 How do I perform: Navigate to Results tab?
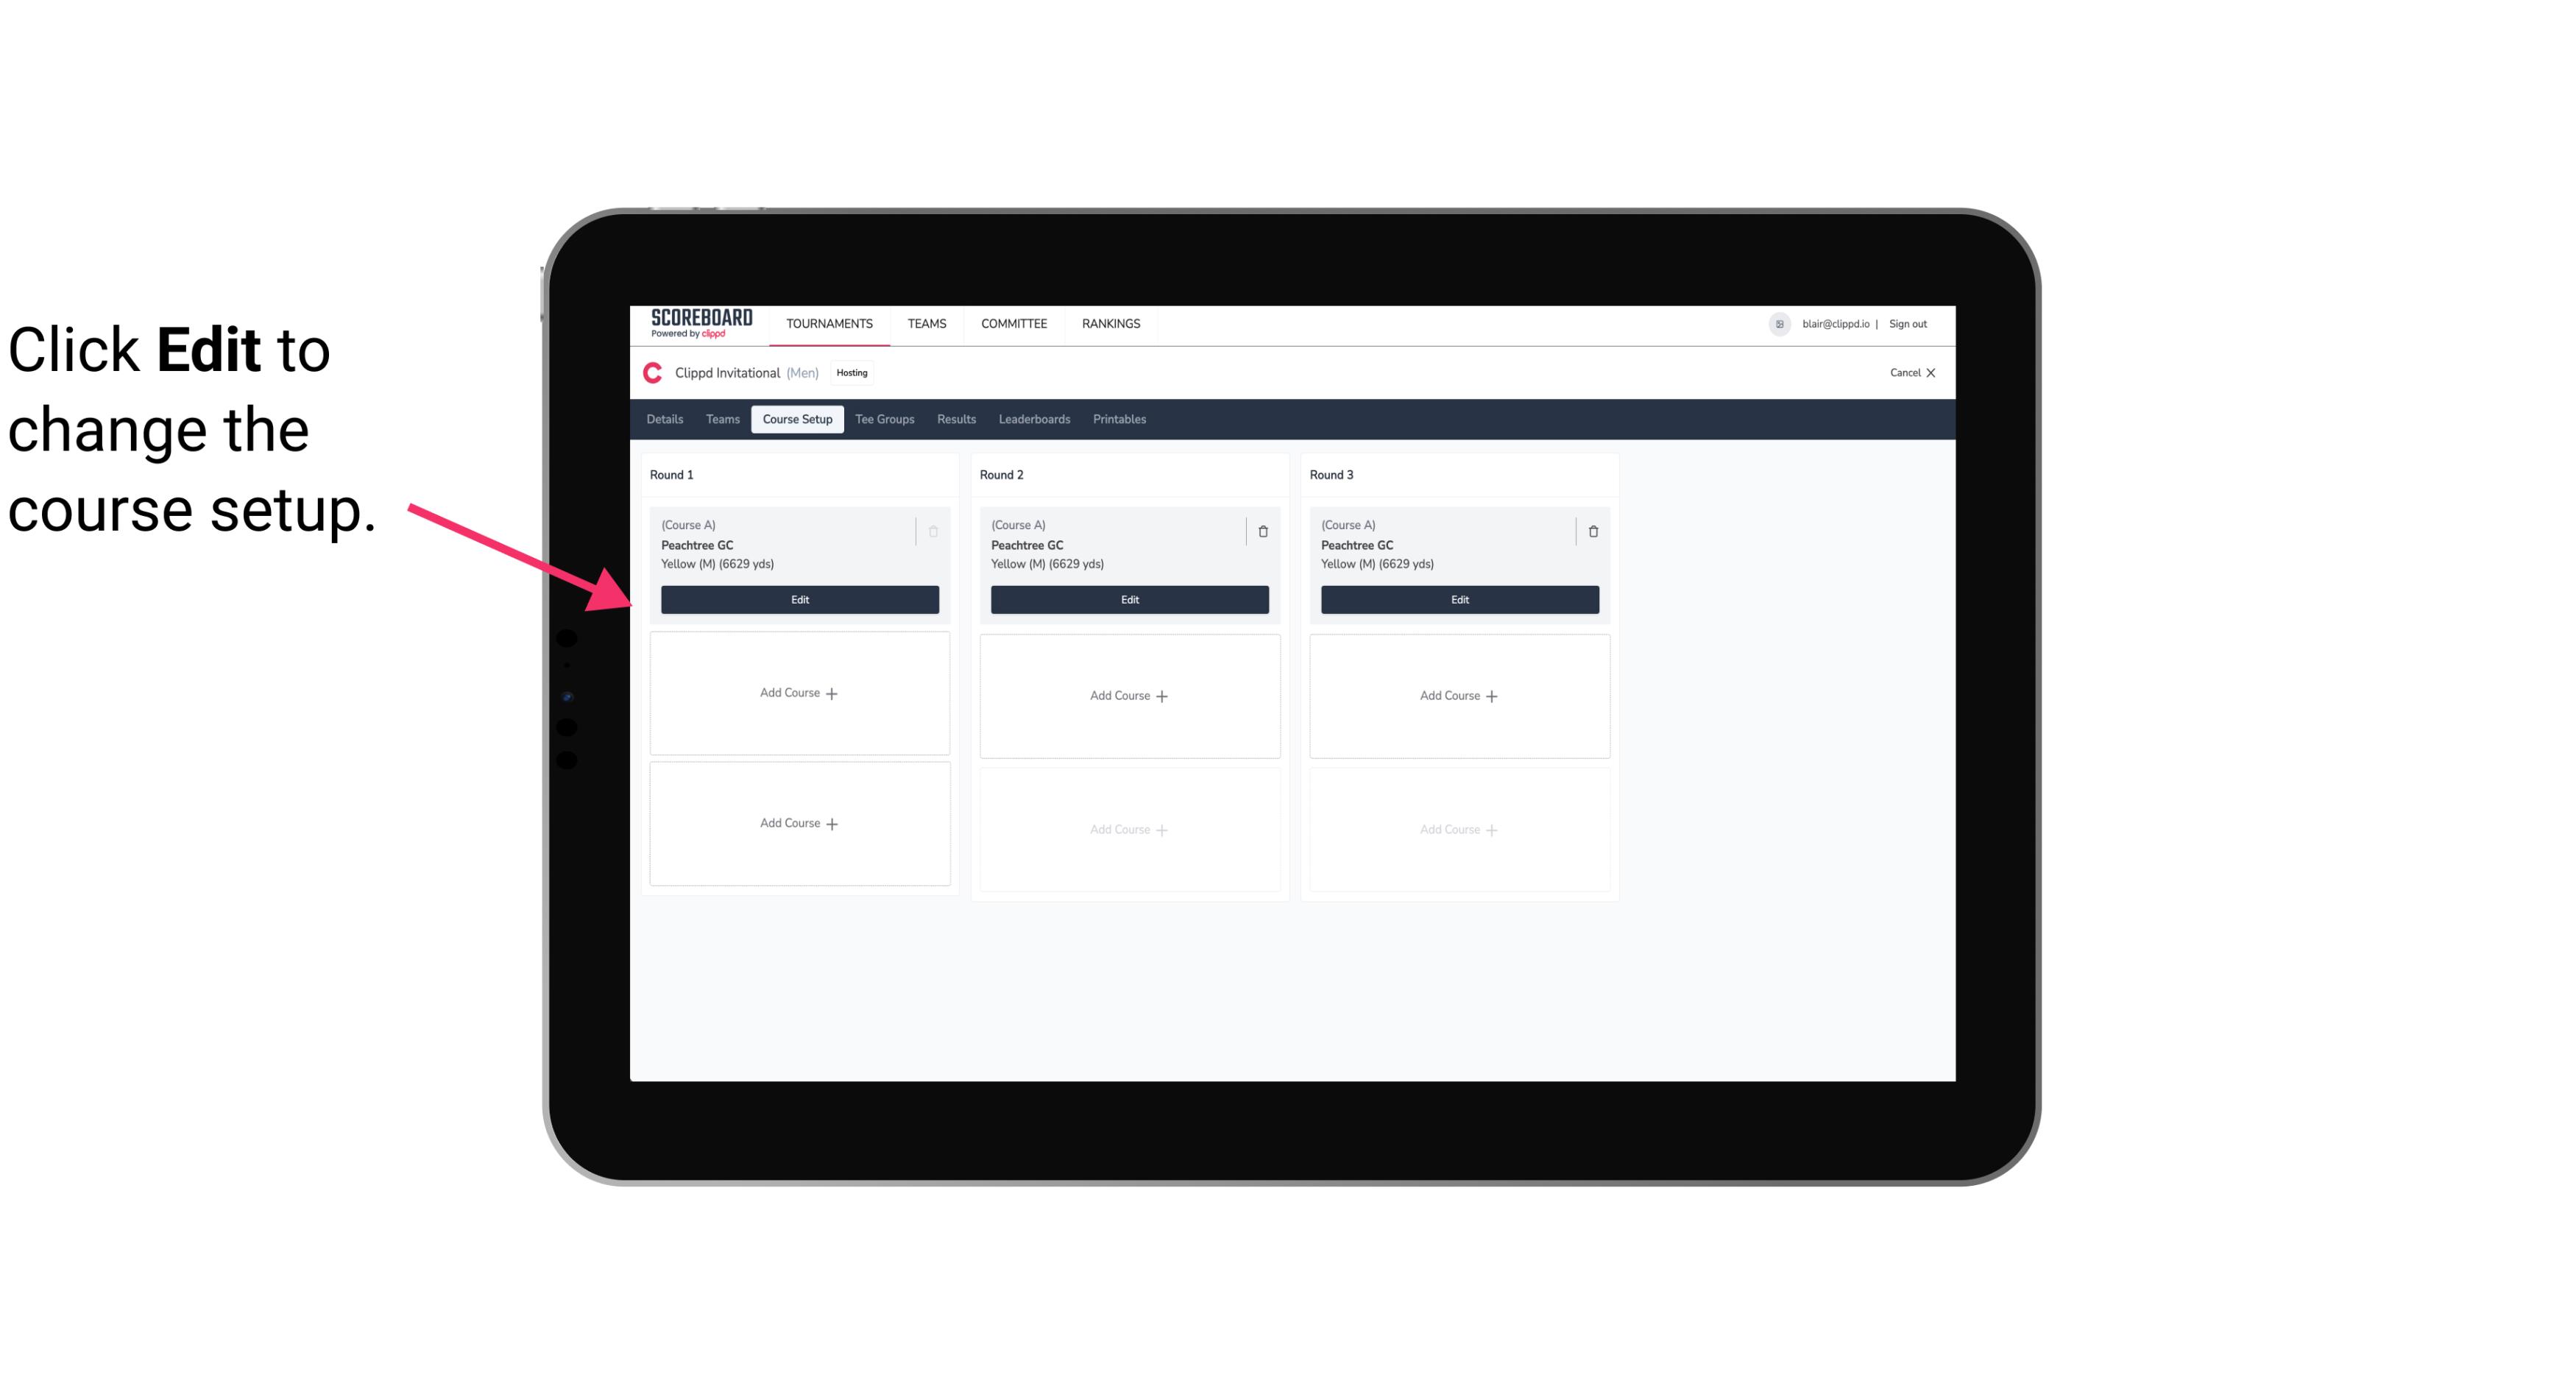point(955,420)
